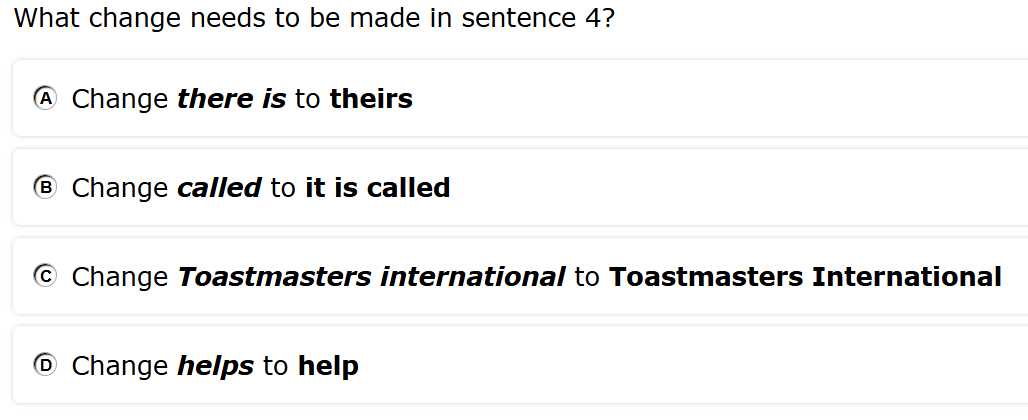1028x420 pixels.
Task: Select the circled A answer bubble
Action: (x=45, y=98)
